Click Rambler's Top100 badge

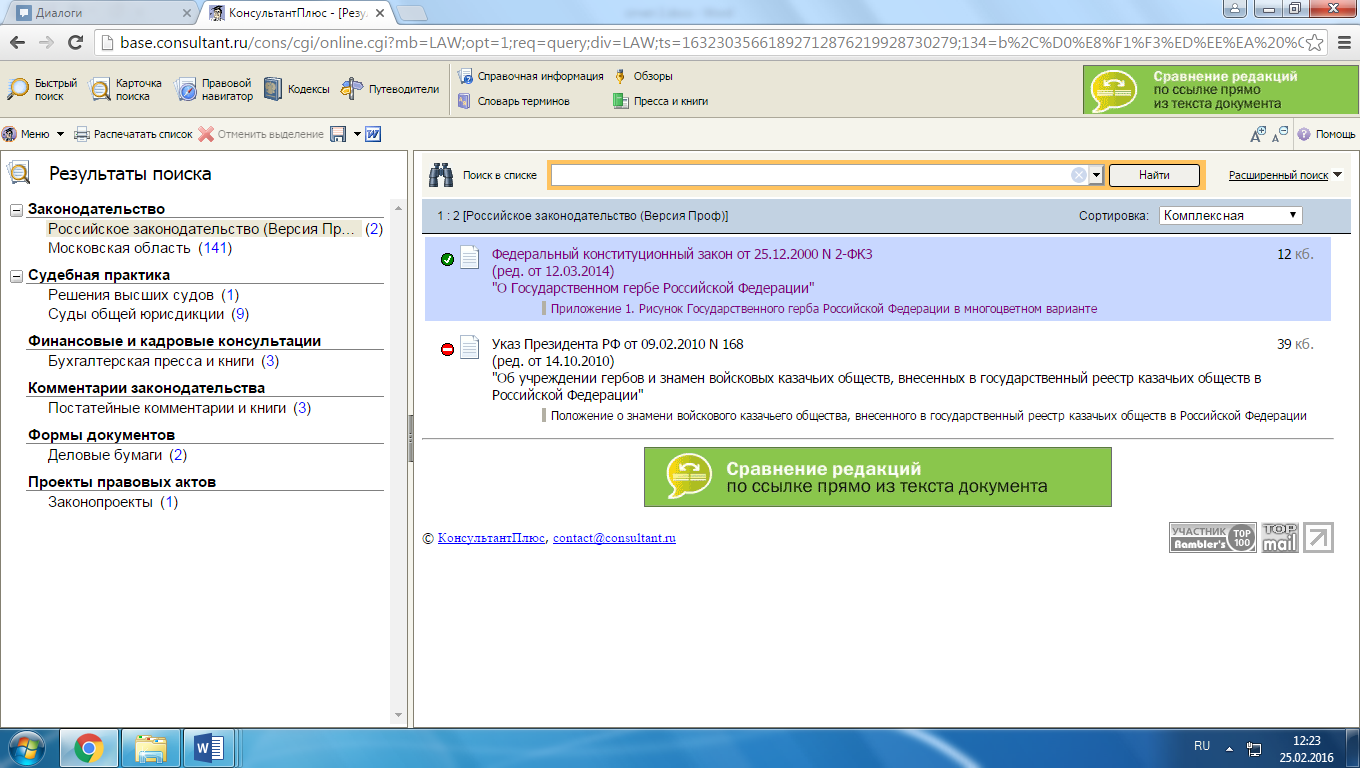pos(1213,537)
